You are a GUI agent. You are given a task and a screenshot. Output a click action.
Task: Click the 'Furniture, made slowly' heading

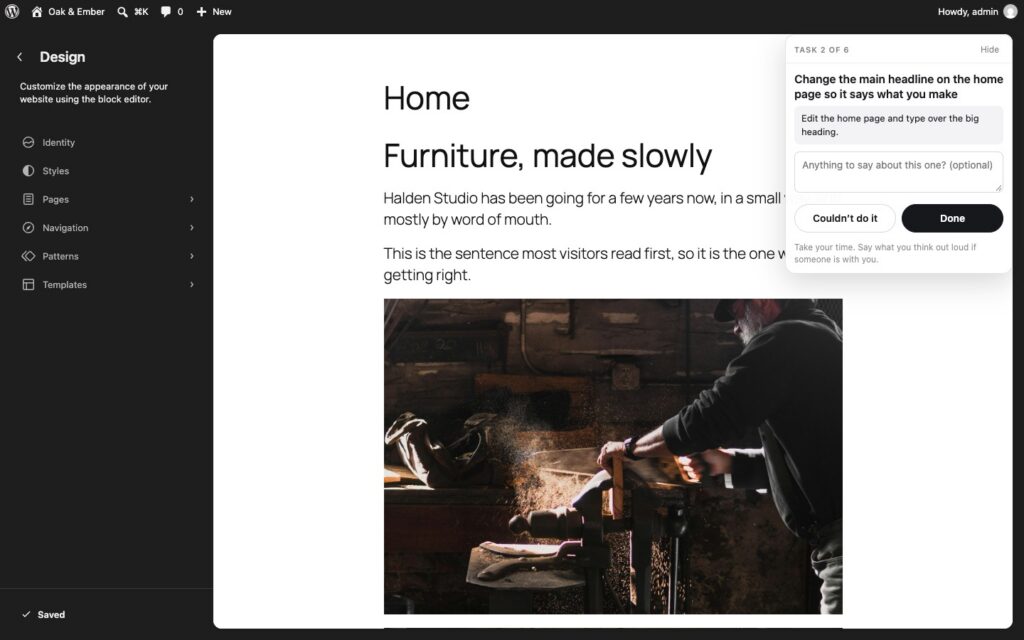pos(547,156)
